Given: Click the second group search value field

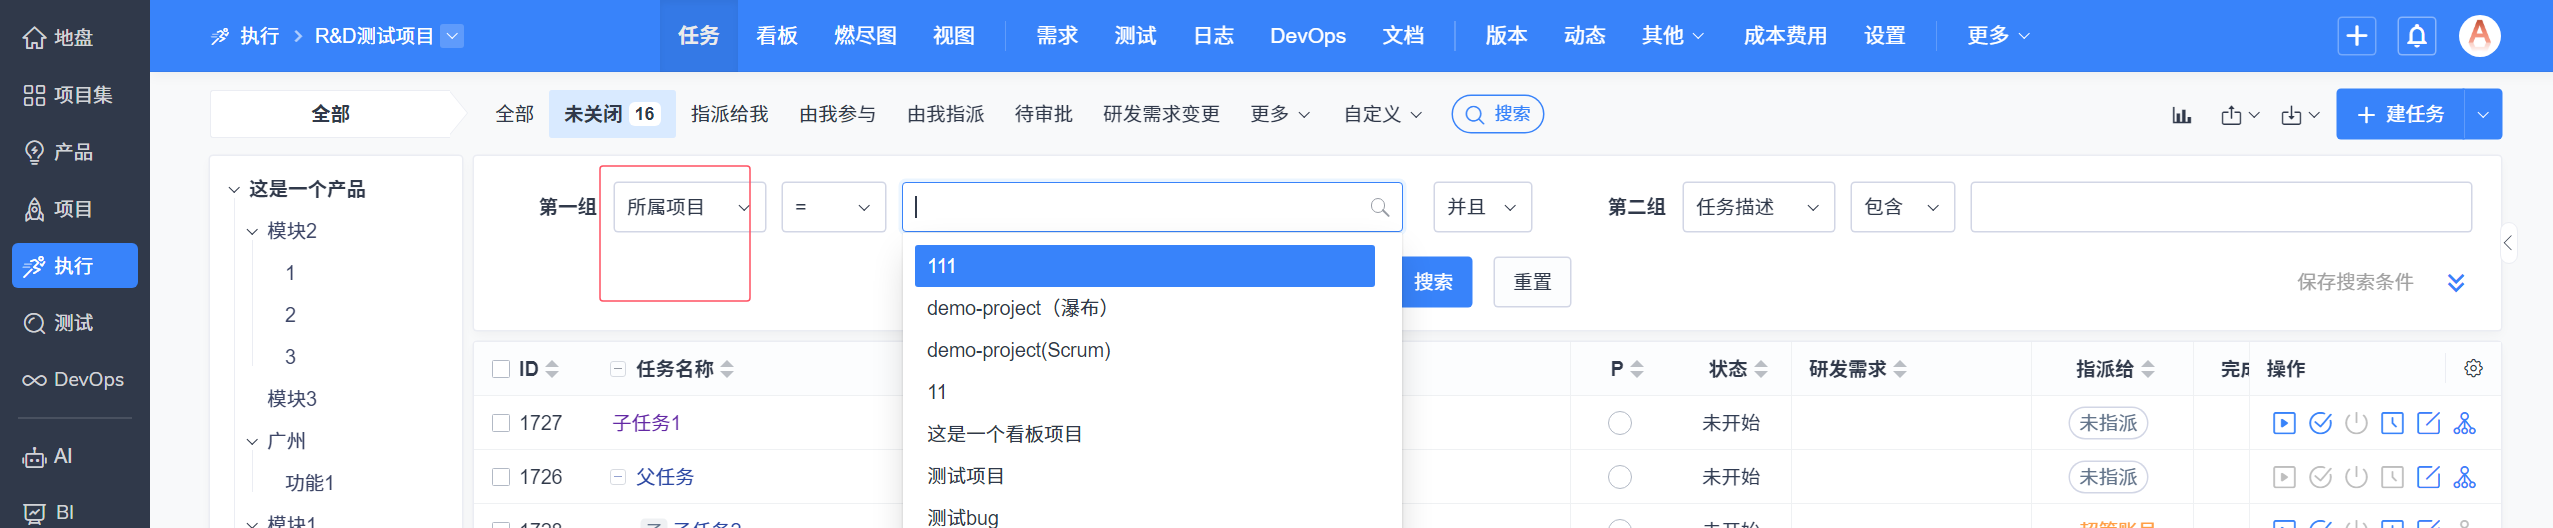Looking at the screenshot, I should tap(2220, 207).
